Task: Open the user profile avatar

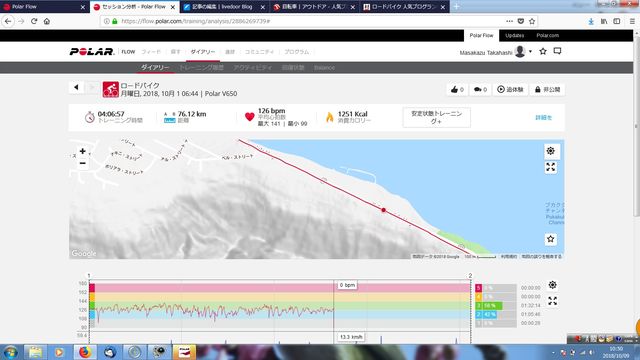Action: pyautogui.click(x=520, y=51)
